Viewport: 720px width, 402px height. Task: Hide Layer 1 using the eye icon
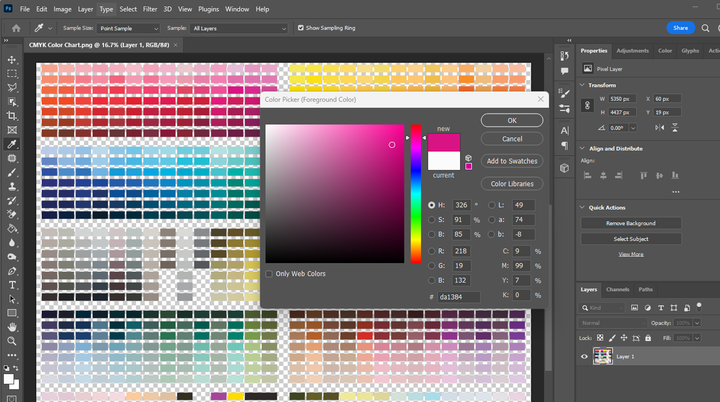585,355
